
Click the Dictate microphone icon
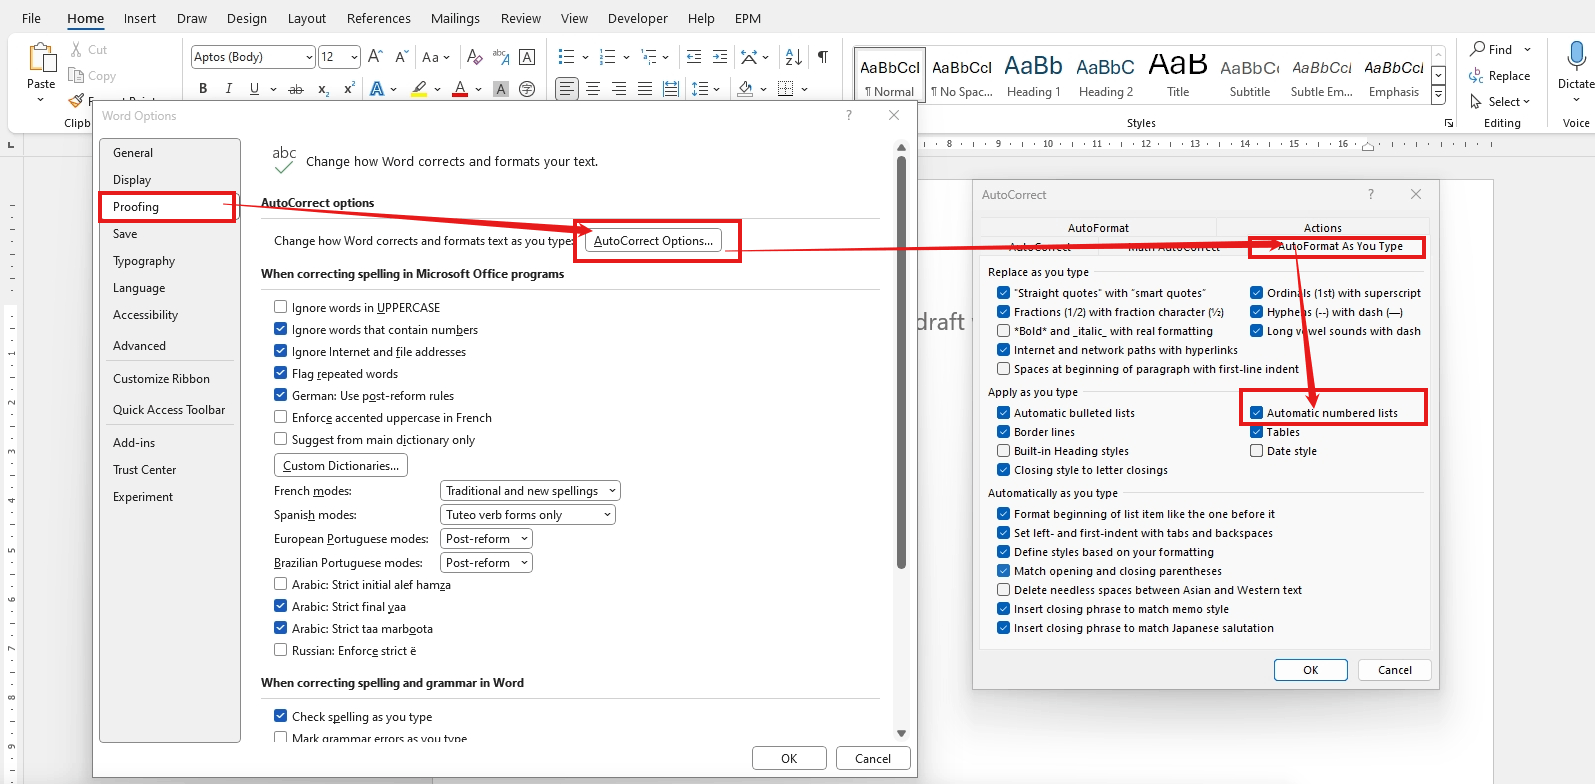pos(1576,56)
